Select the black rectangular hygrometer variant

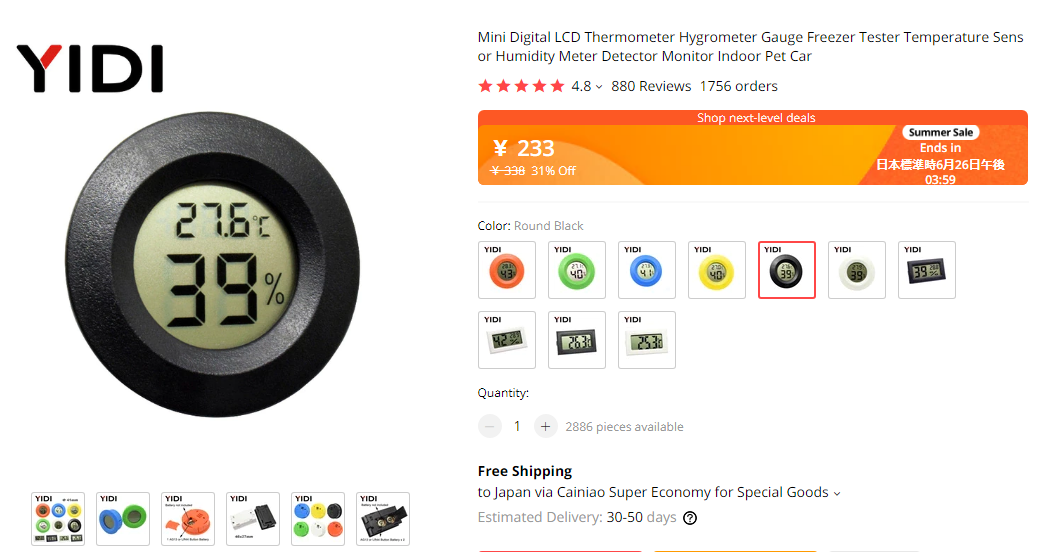pos(927,270)
